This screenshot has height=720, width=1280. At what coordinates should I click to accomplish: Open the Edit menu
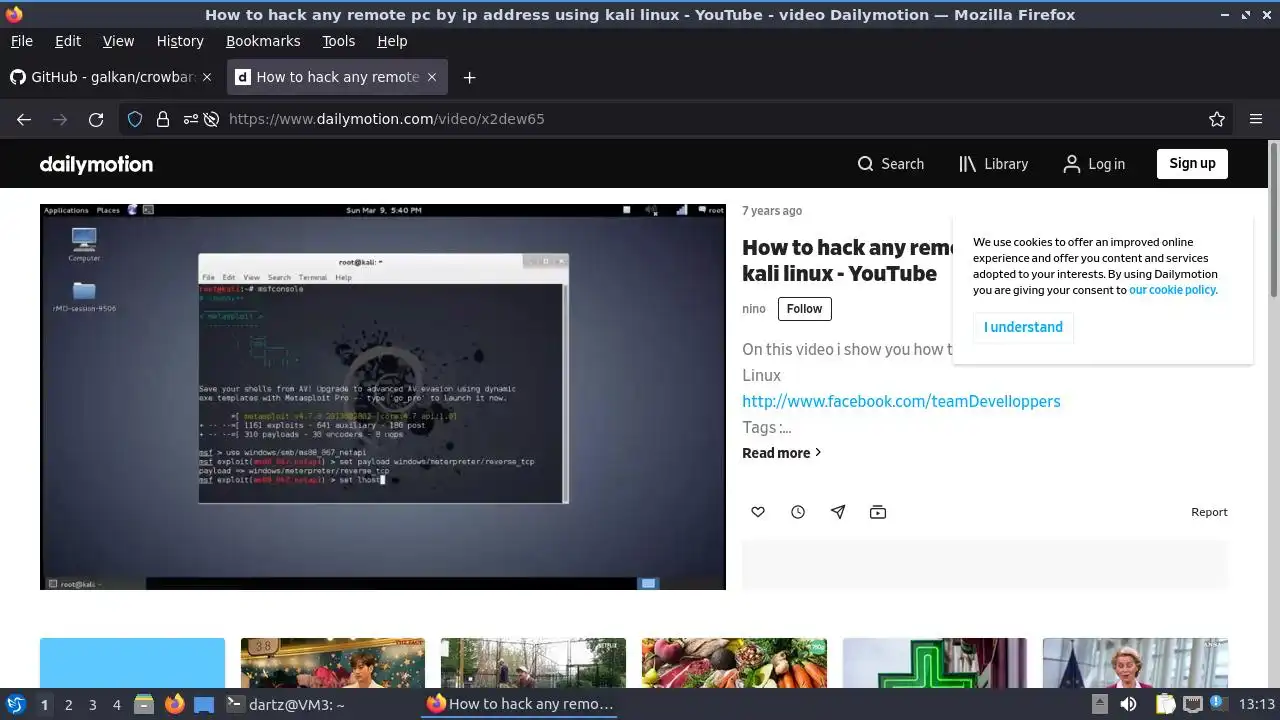pyautogui.click(x=68, y=41)
